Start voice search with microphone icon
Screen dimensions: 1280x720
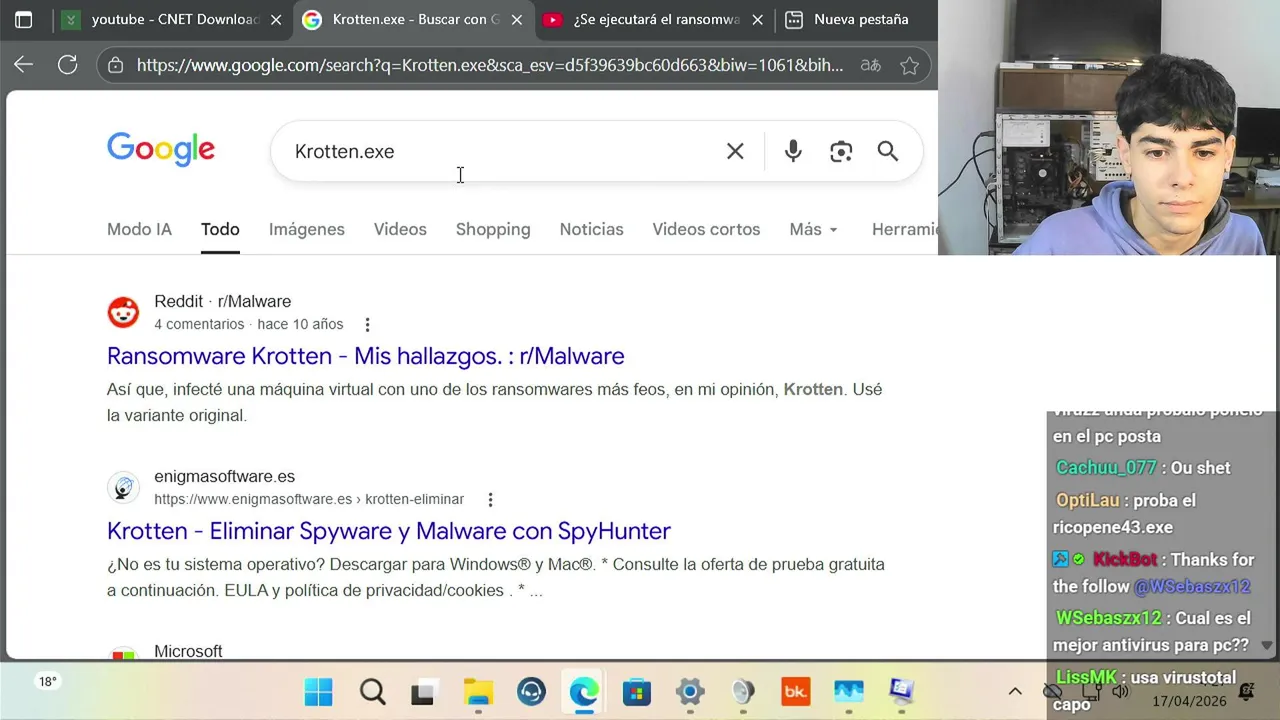coord(793,151)
